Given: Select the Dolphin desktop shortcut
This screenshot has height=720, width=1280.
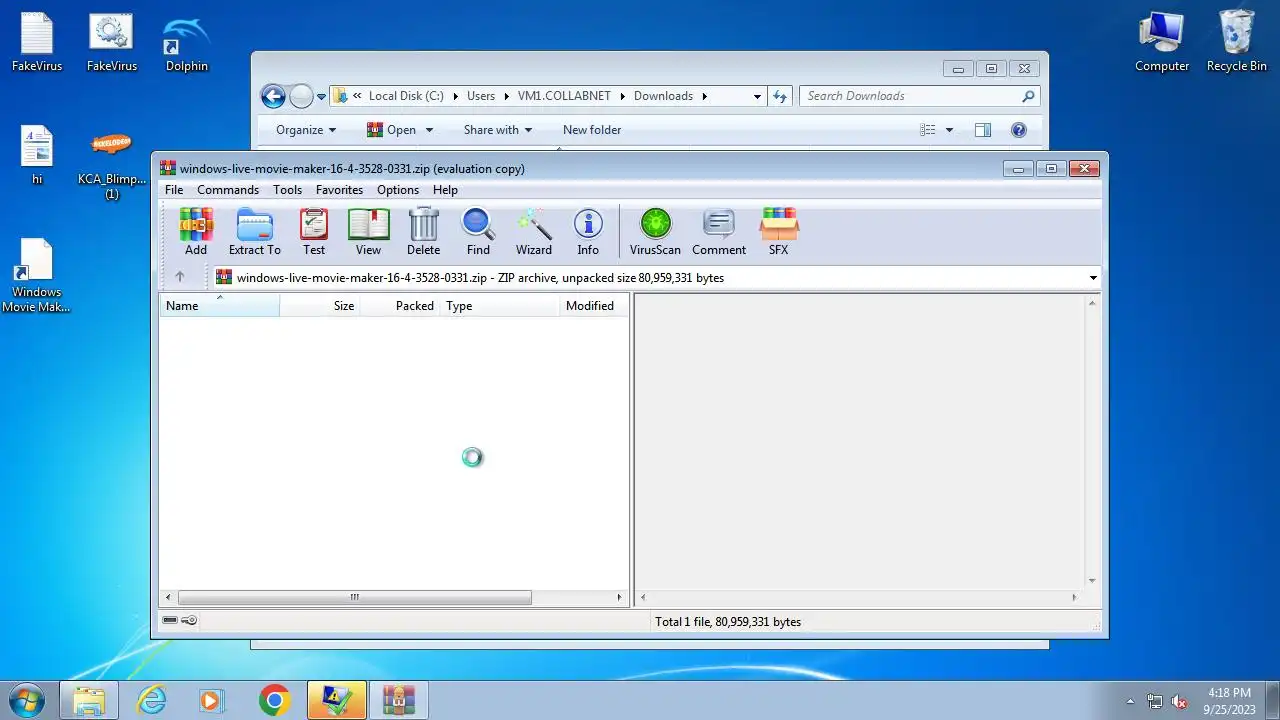Looking at the screenshot, I should tap(187, 43).
